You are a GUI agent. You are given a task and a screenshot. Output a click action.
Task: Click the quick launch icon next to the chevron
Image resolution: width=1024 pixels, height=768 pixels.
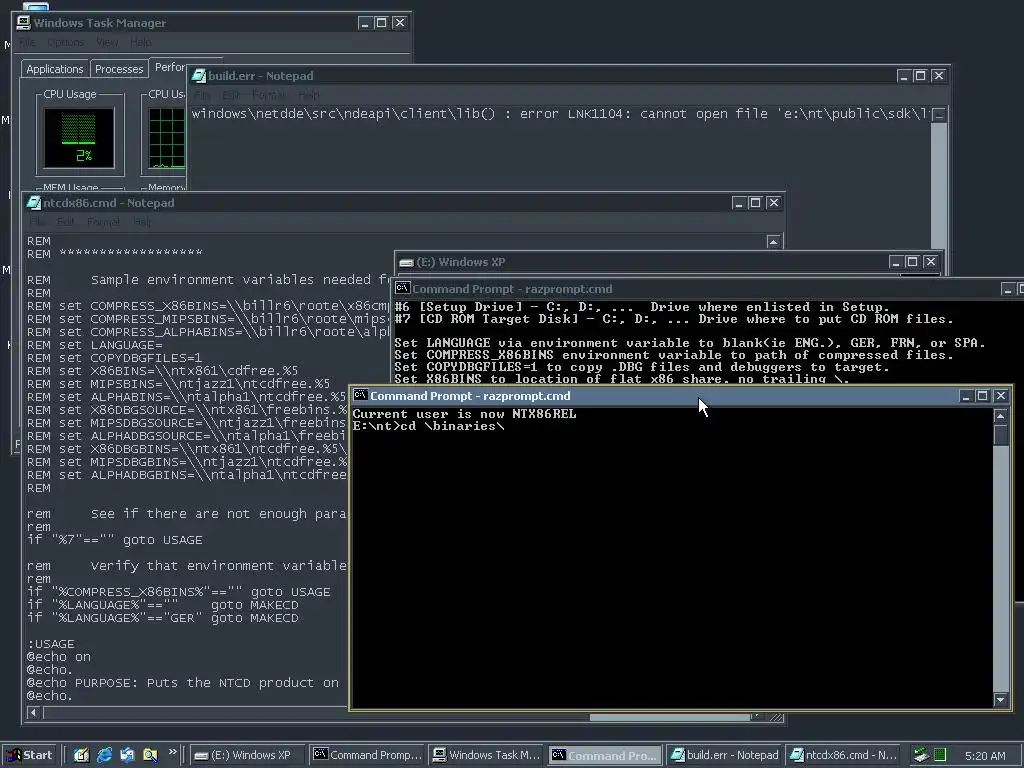pos(150,755)
